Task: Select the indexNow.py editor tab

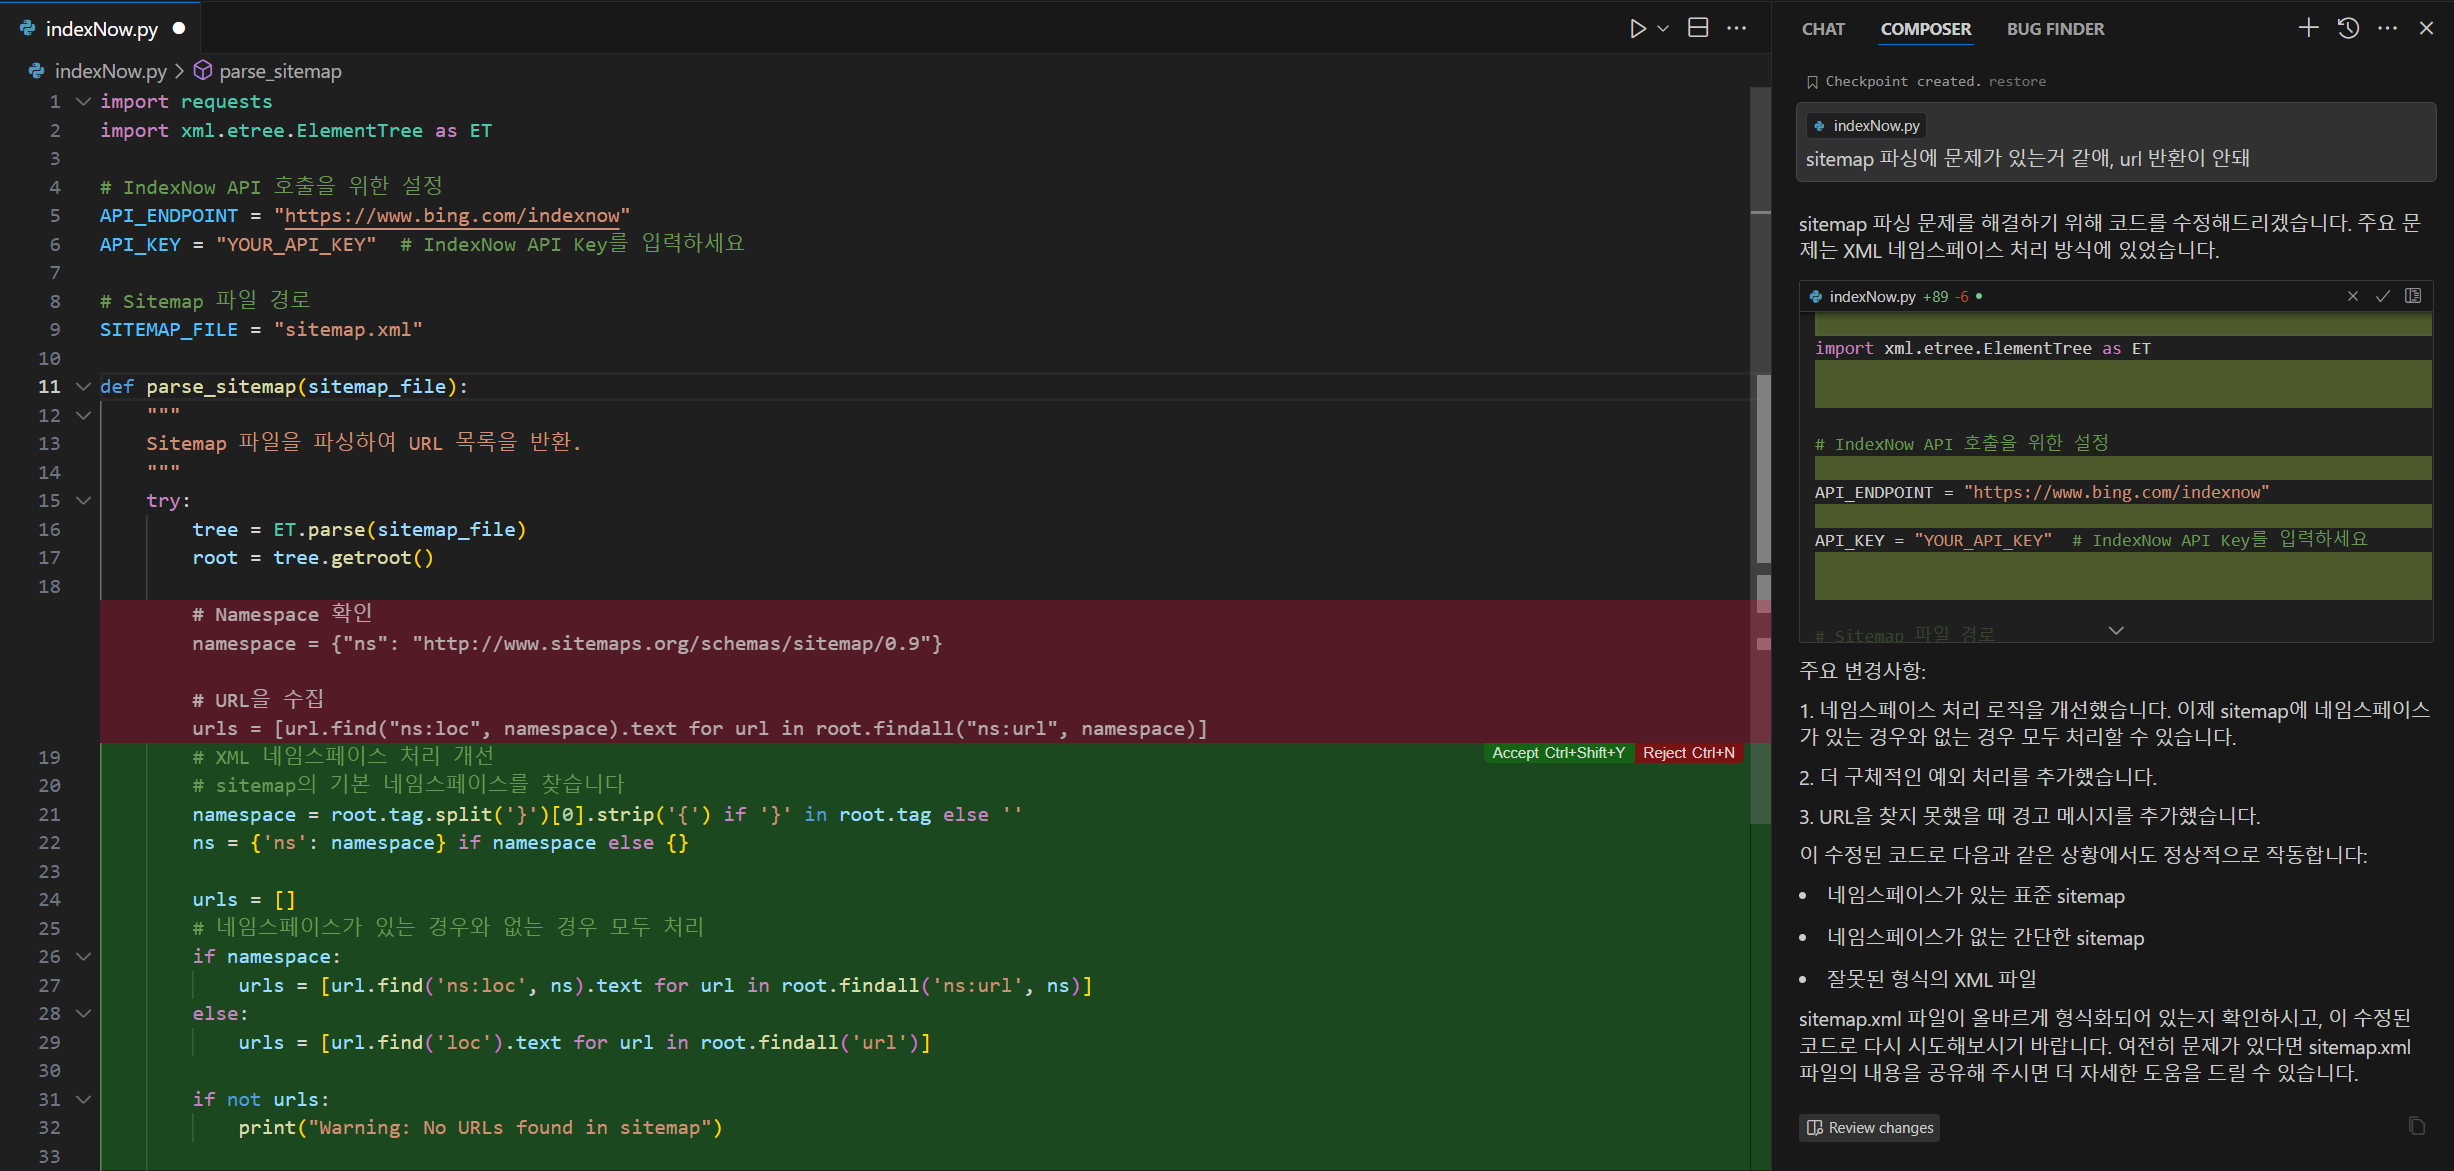Action: click(x=101, y=28)
